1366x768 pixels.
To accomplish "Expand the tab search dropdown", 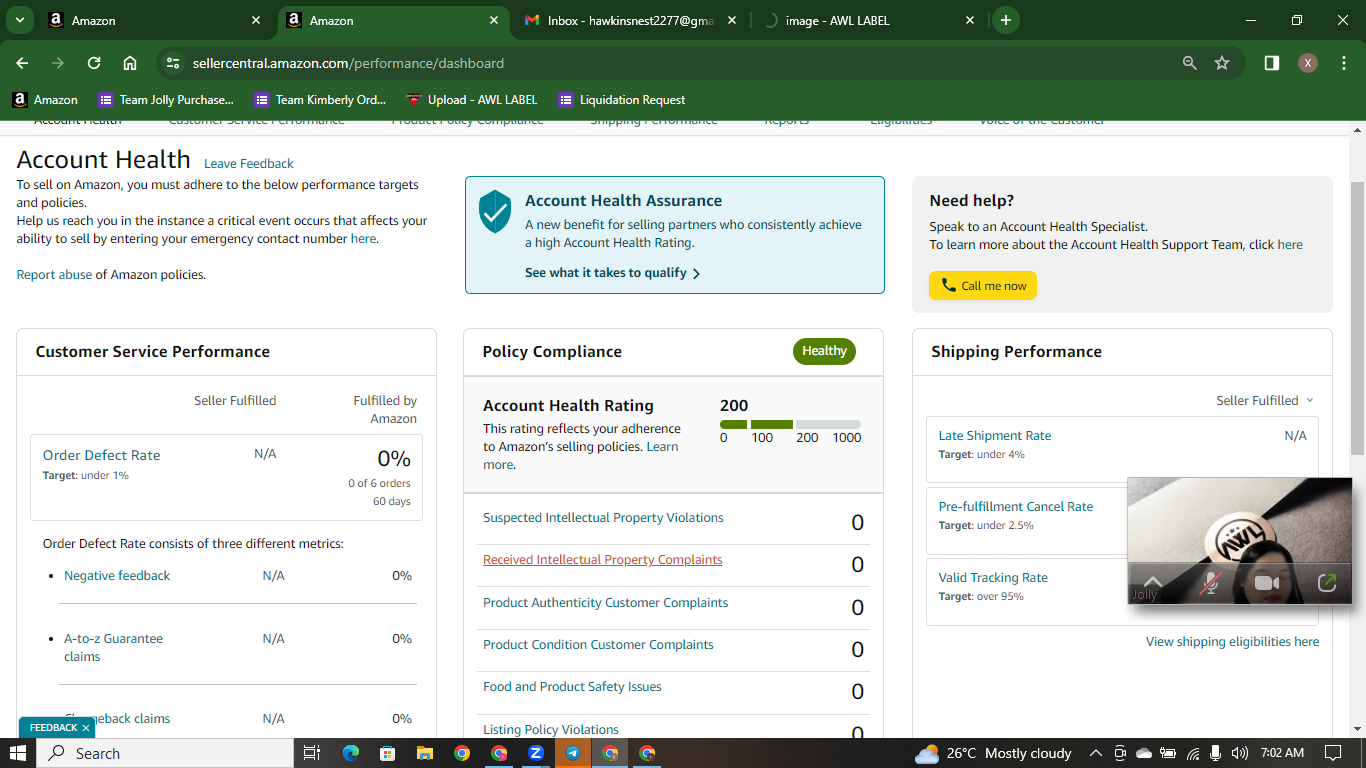I will [x=20, y=20].
